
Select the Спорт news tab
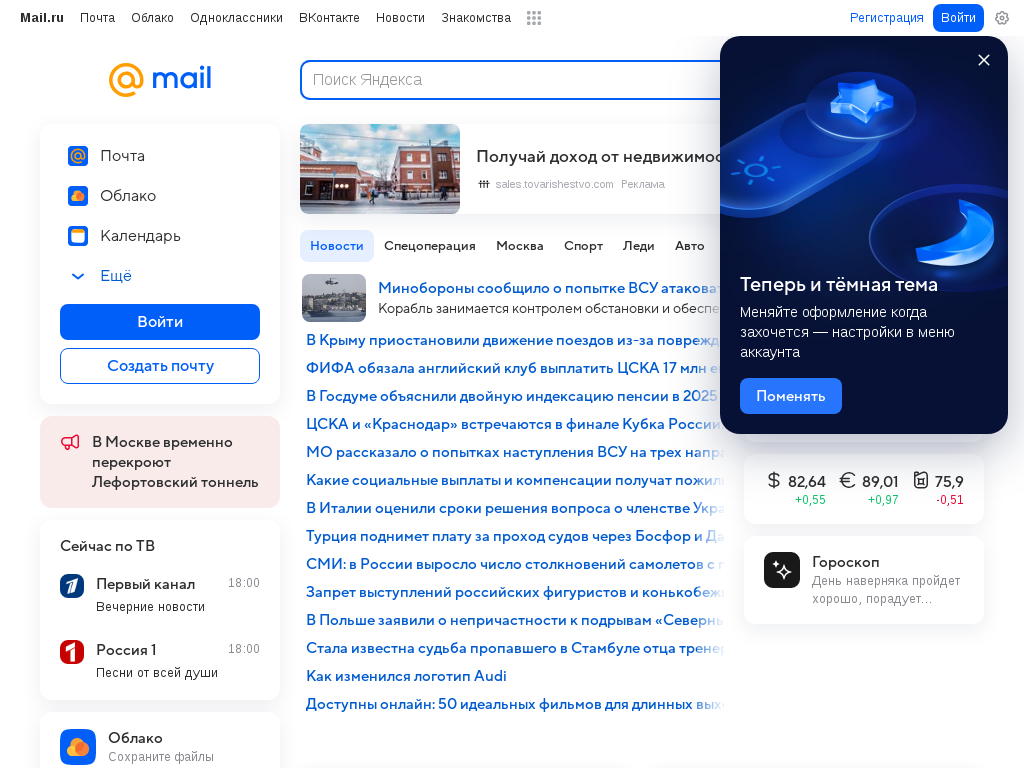point(583,246)
